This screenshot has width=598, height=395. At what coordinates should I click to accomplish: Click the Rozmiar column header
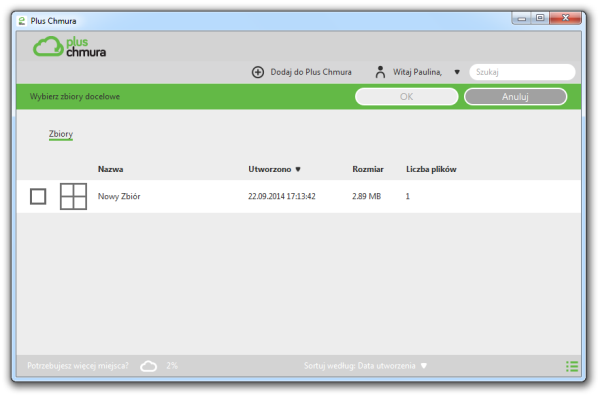(368, 169)
